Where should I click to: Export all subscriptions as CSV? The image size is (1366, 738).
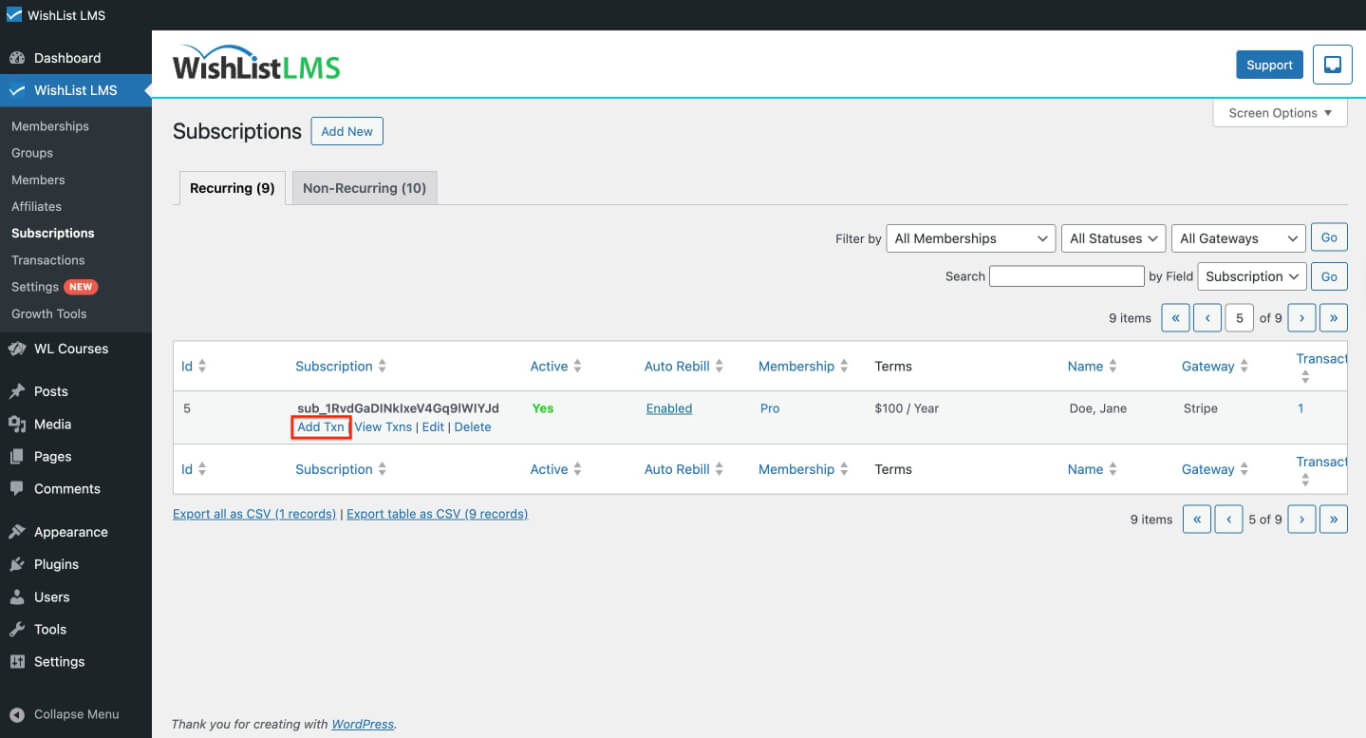[x=254, y=513]
